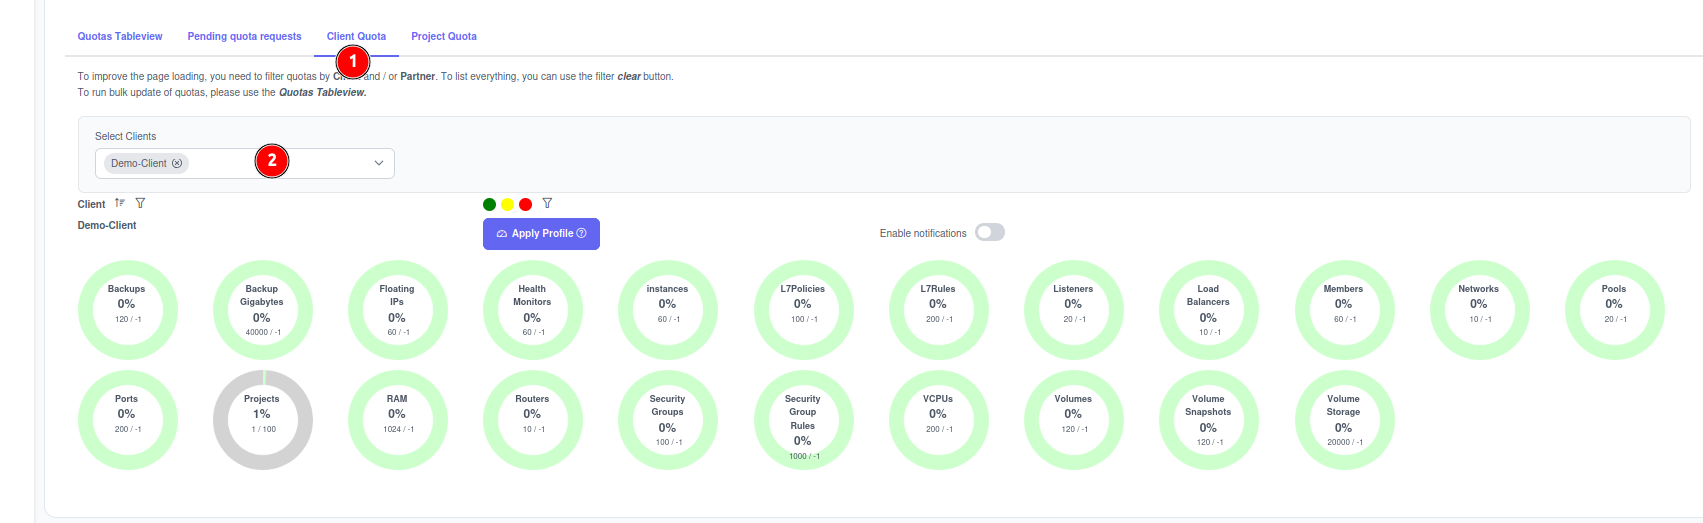Expand the Select Clients dropdown arrow

[x=379, y=163]
